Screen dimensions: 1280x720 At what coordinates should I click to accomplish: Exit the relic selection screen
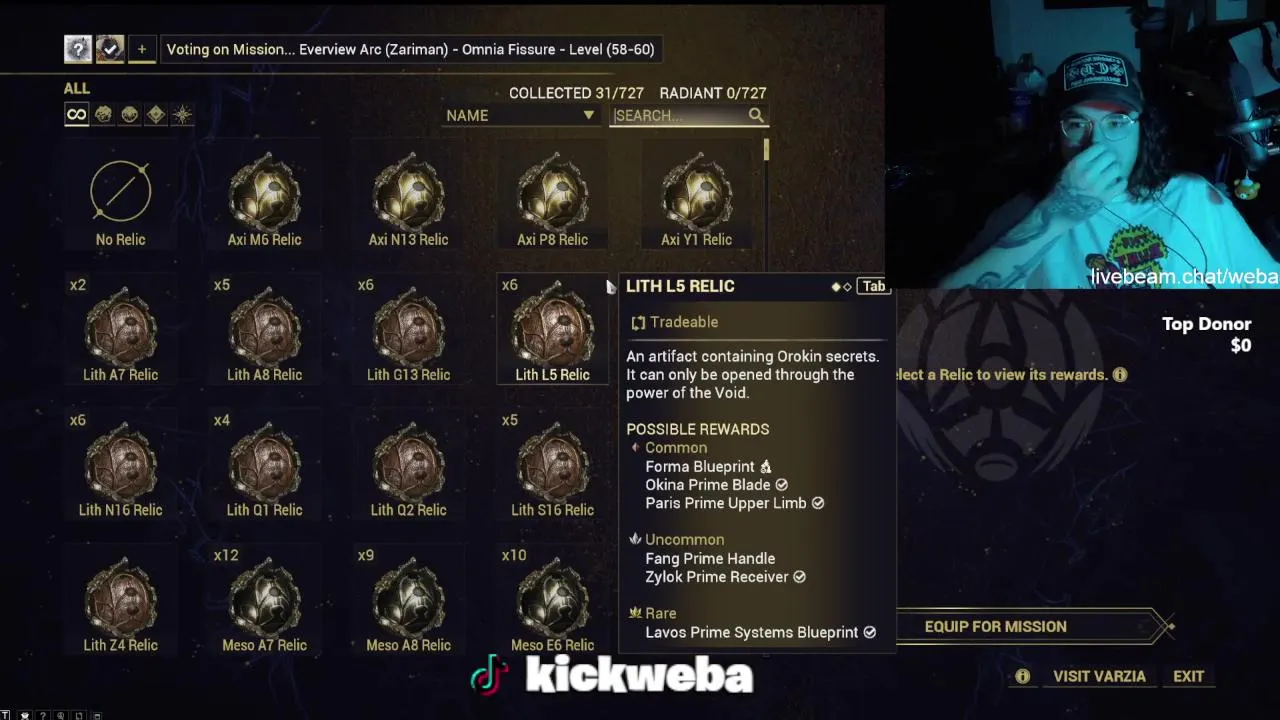[x=1188, y=676]
